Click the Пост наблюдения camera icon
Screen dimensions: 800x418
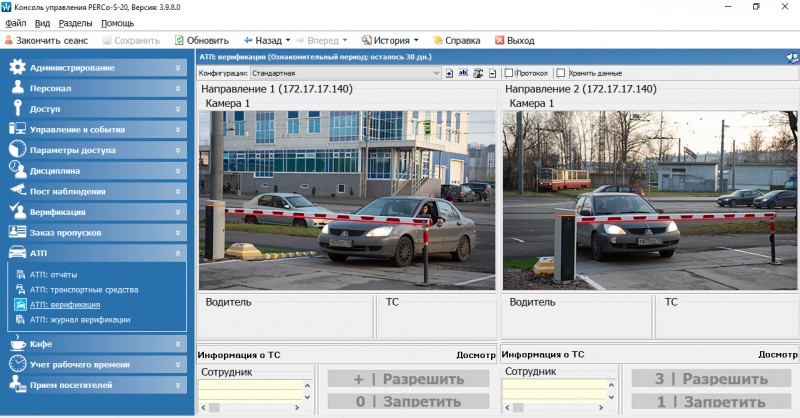pos(17,191)
